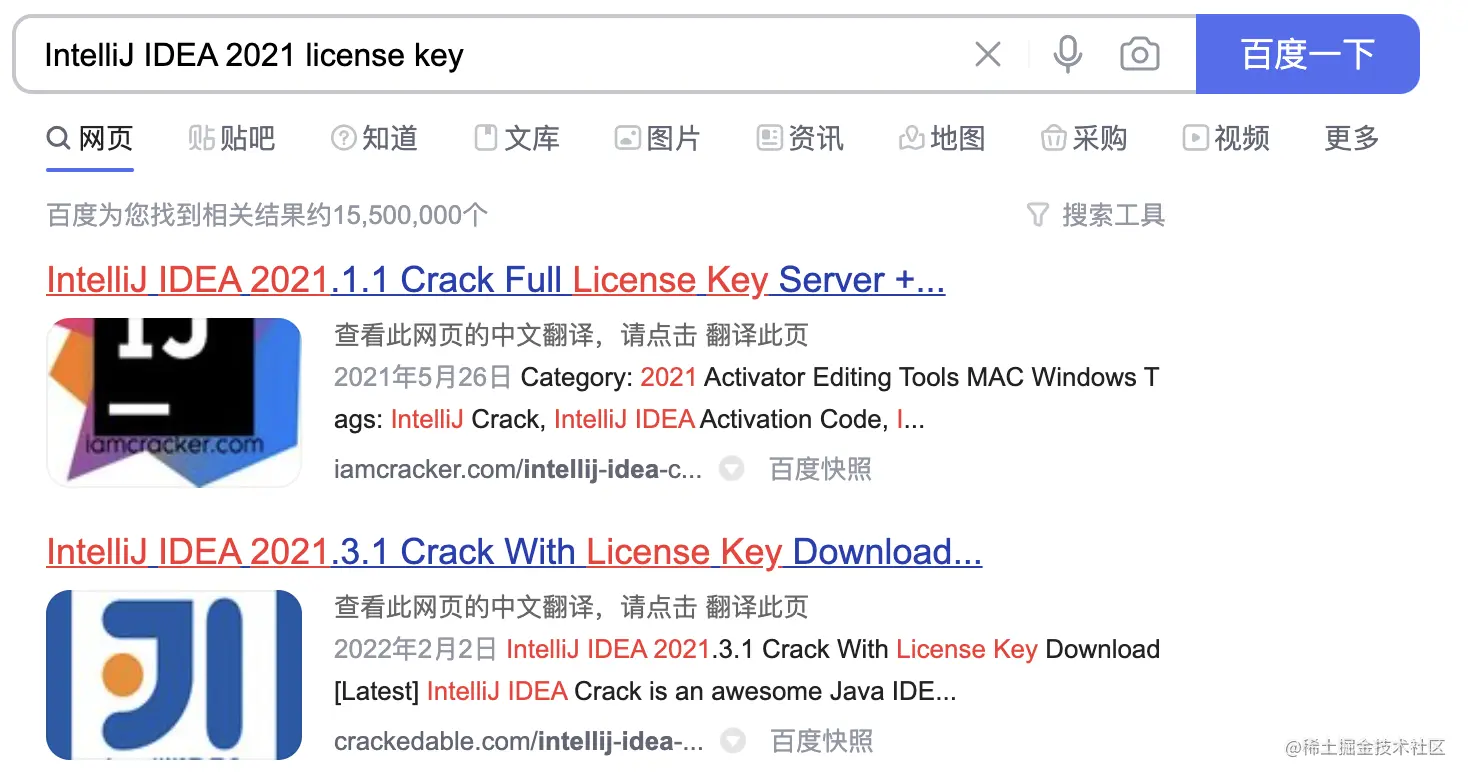Clear the search box with the X icon

pyautogui.click(x=988, y=54)
